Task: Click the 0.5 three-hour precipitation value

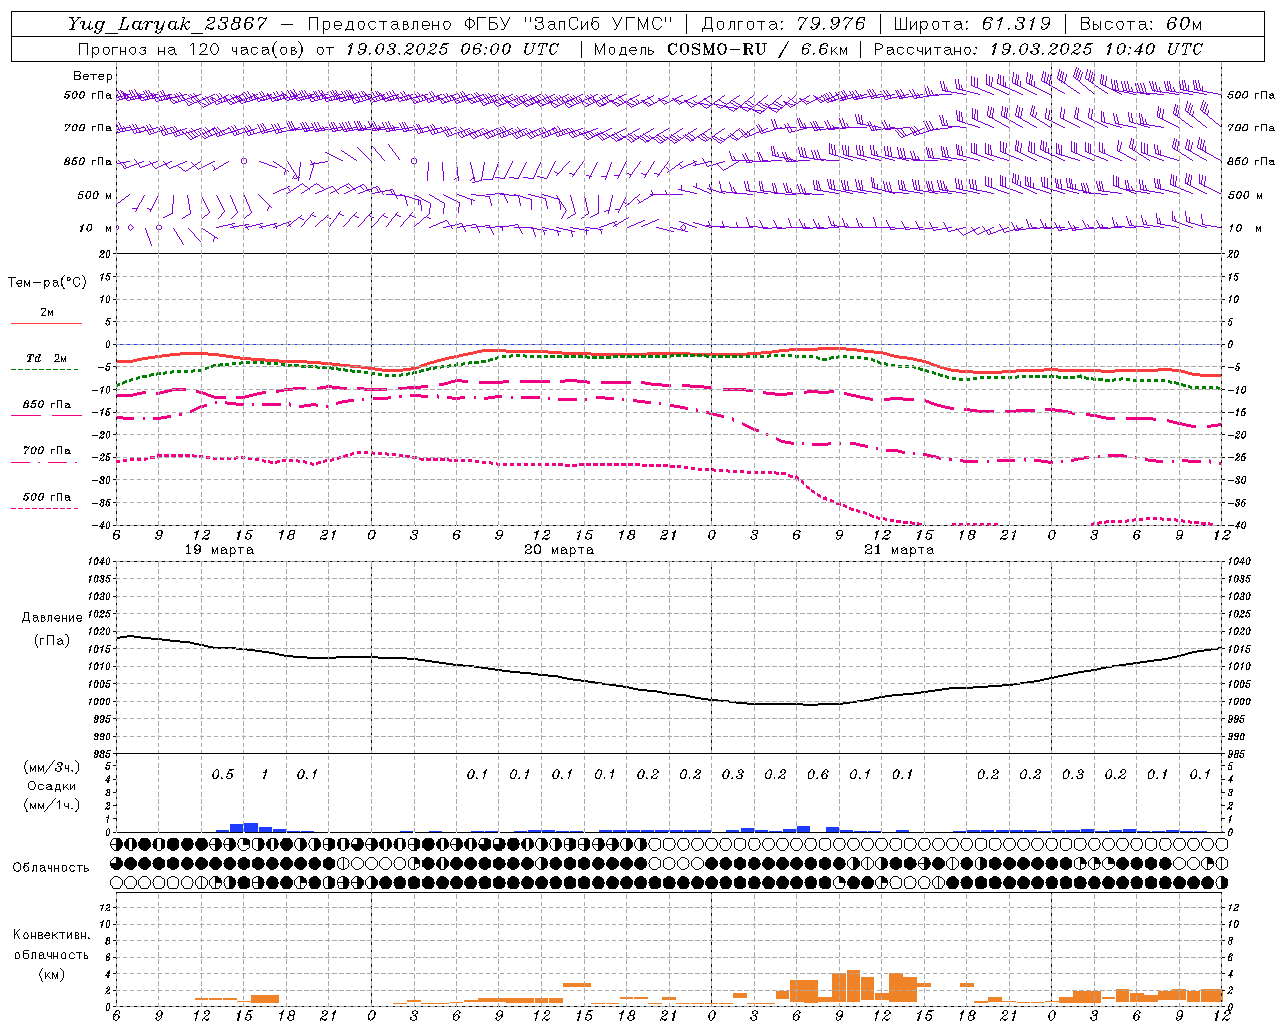Action: (223, 774)
